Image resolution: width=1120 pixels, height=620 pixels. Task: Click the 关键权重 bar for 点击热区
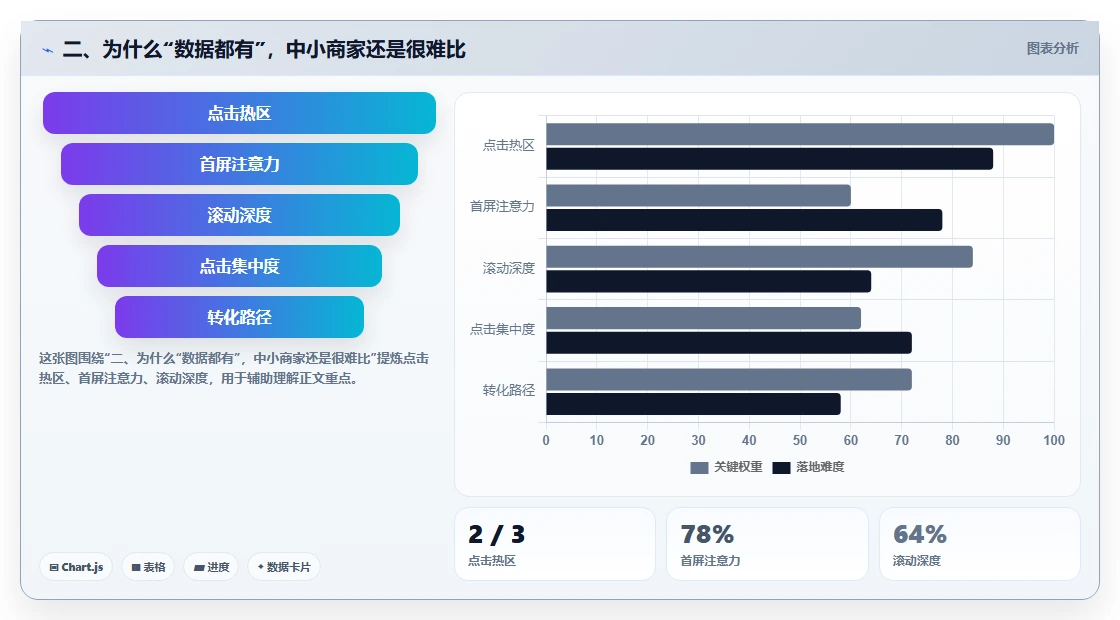800,134
